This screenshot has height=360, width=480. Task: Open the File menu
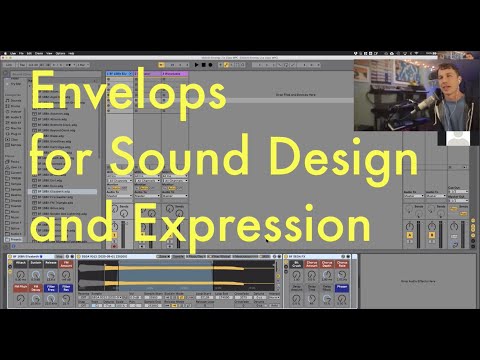21,53
